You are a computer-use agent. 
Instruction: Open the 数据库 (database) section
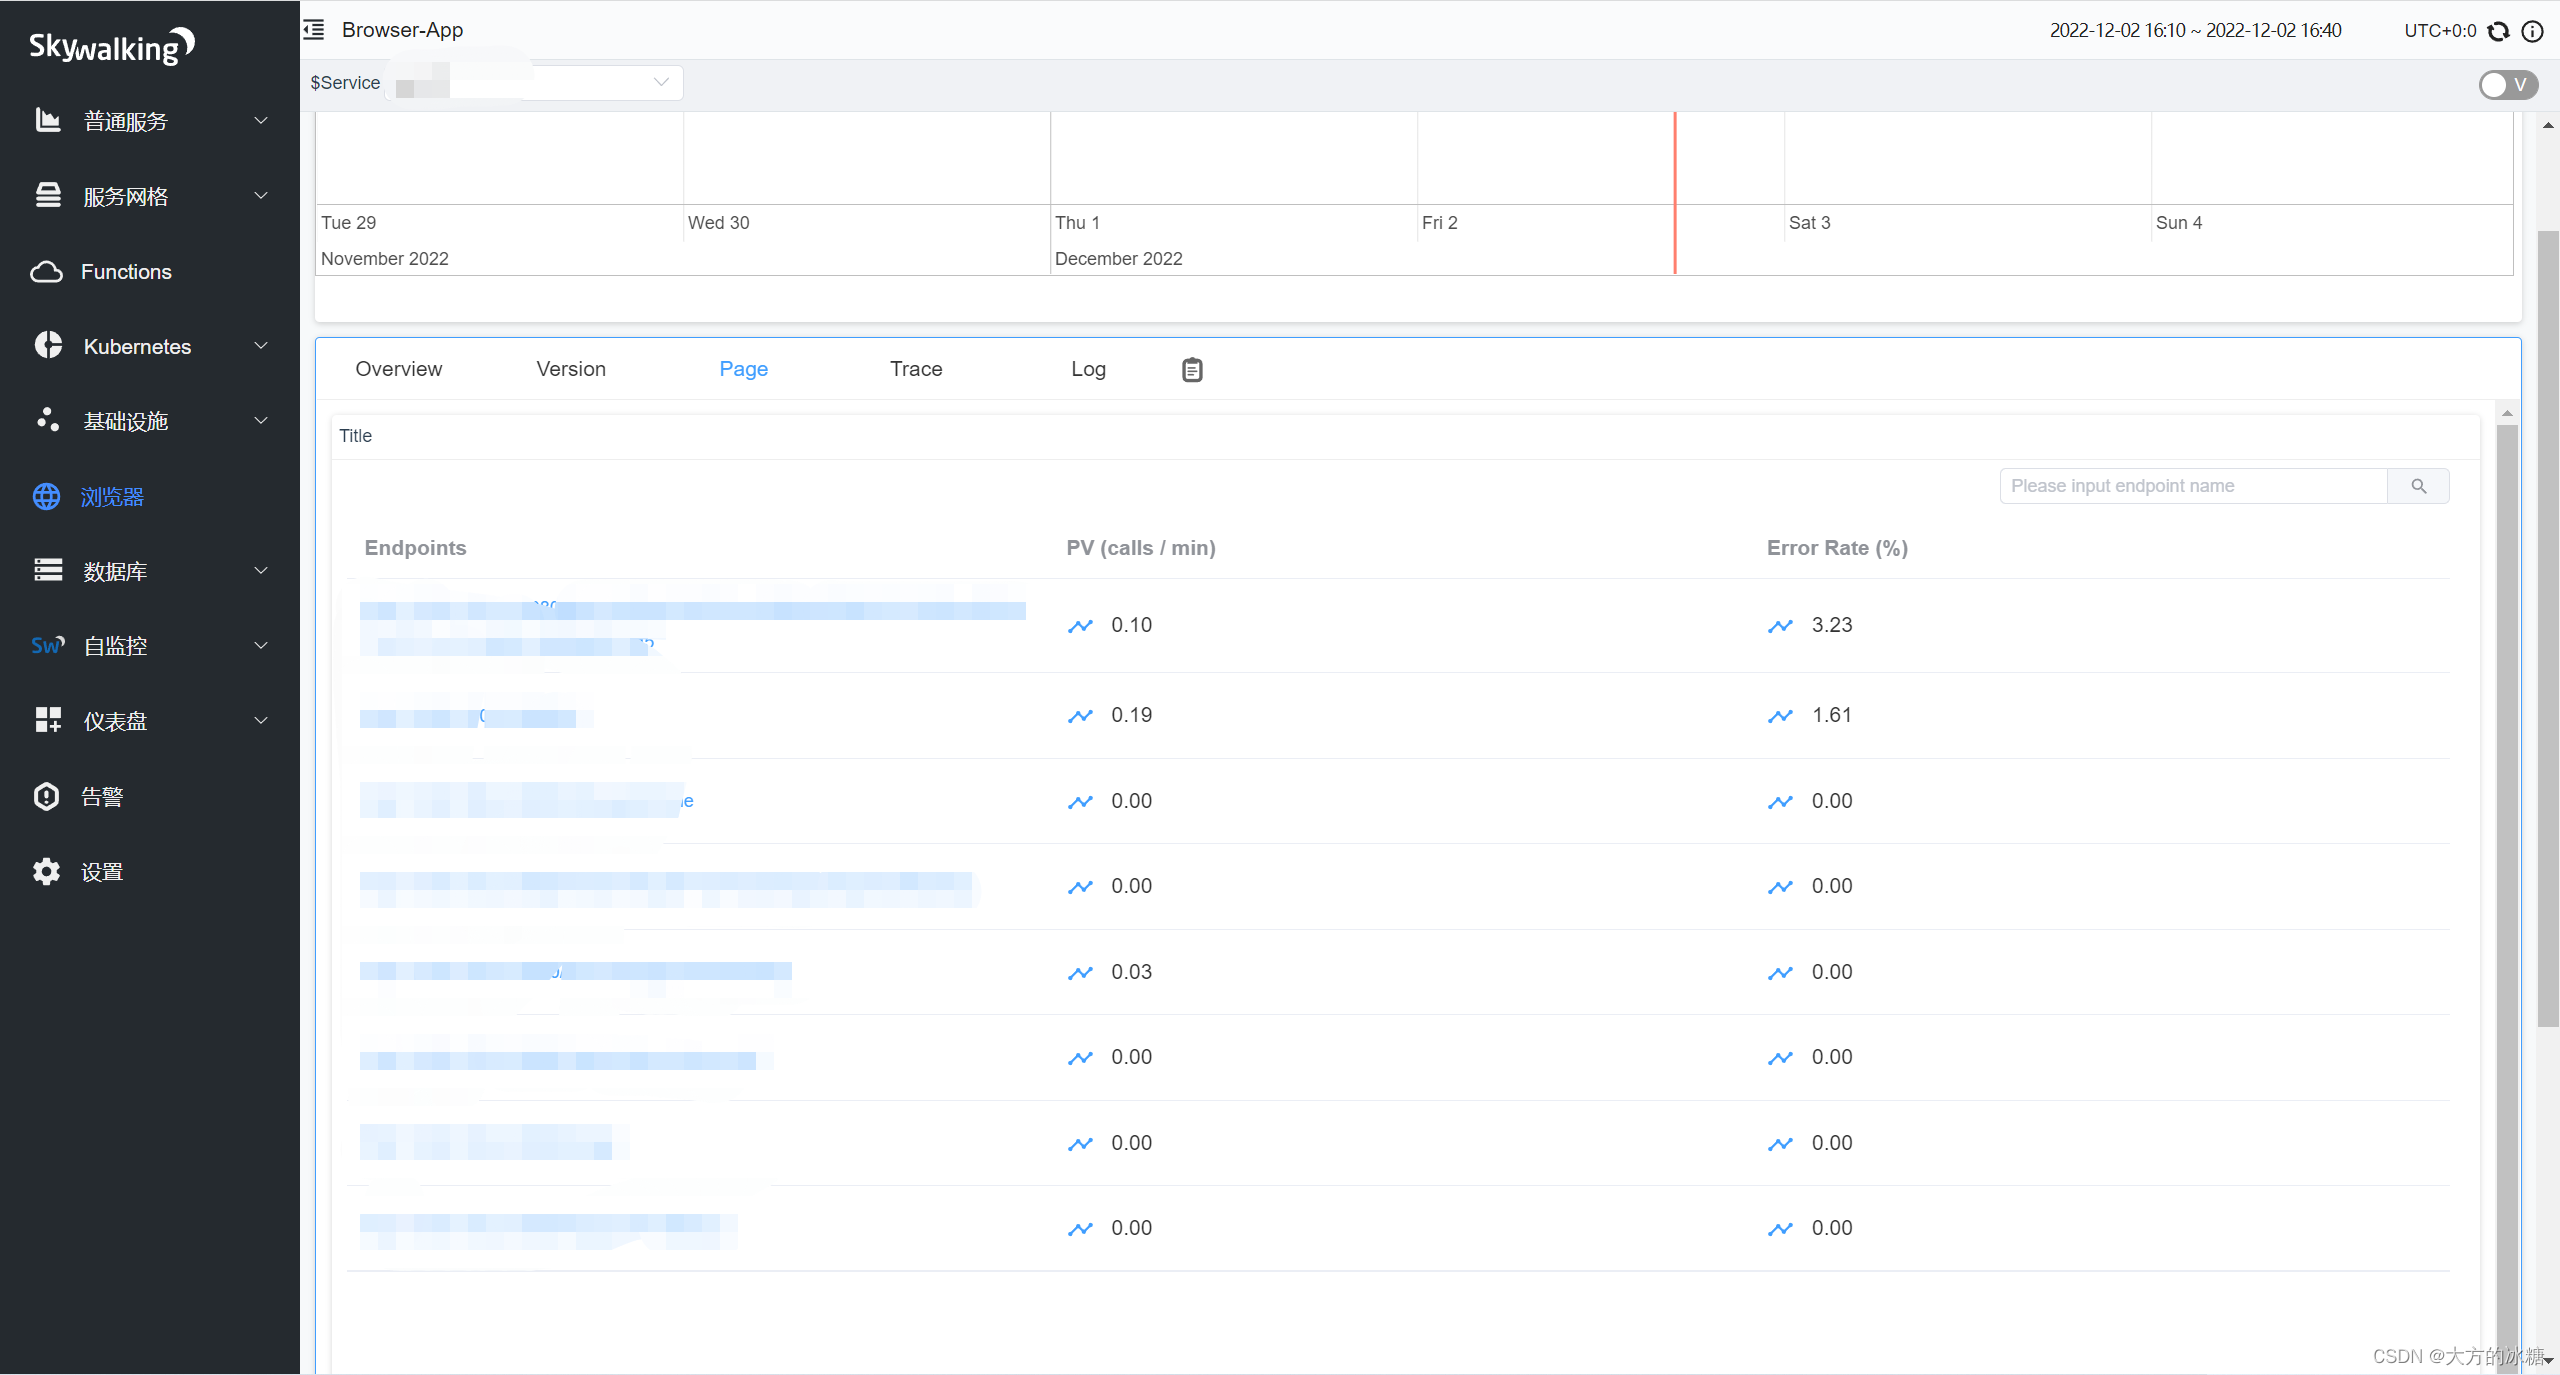point(113,571)
